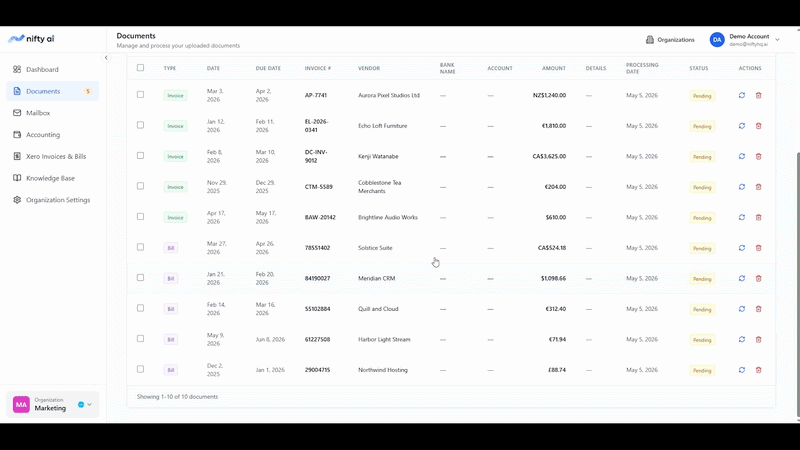Select the Harbor Light Stream bill checkbox
The width and height of the screenshot is (800, 450).
[140, 339]
